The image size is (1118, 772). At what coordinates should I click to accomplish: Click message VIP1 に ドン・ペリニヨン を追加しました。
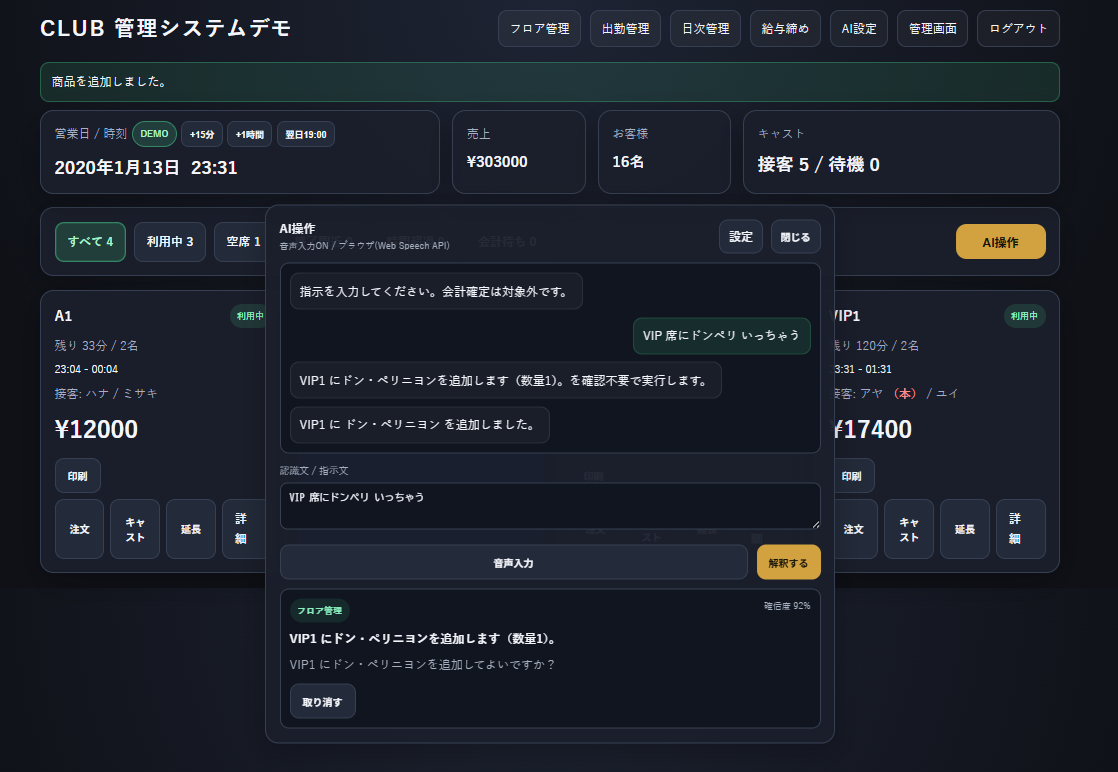click(419, 425)
